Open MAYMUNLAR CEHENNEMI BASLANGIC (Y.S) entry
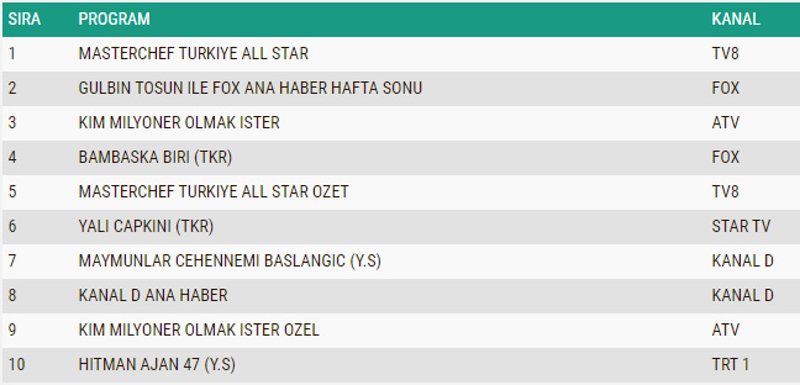 tap(230, 261)
